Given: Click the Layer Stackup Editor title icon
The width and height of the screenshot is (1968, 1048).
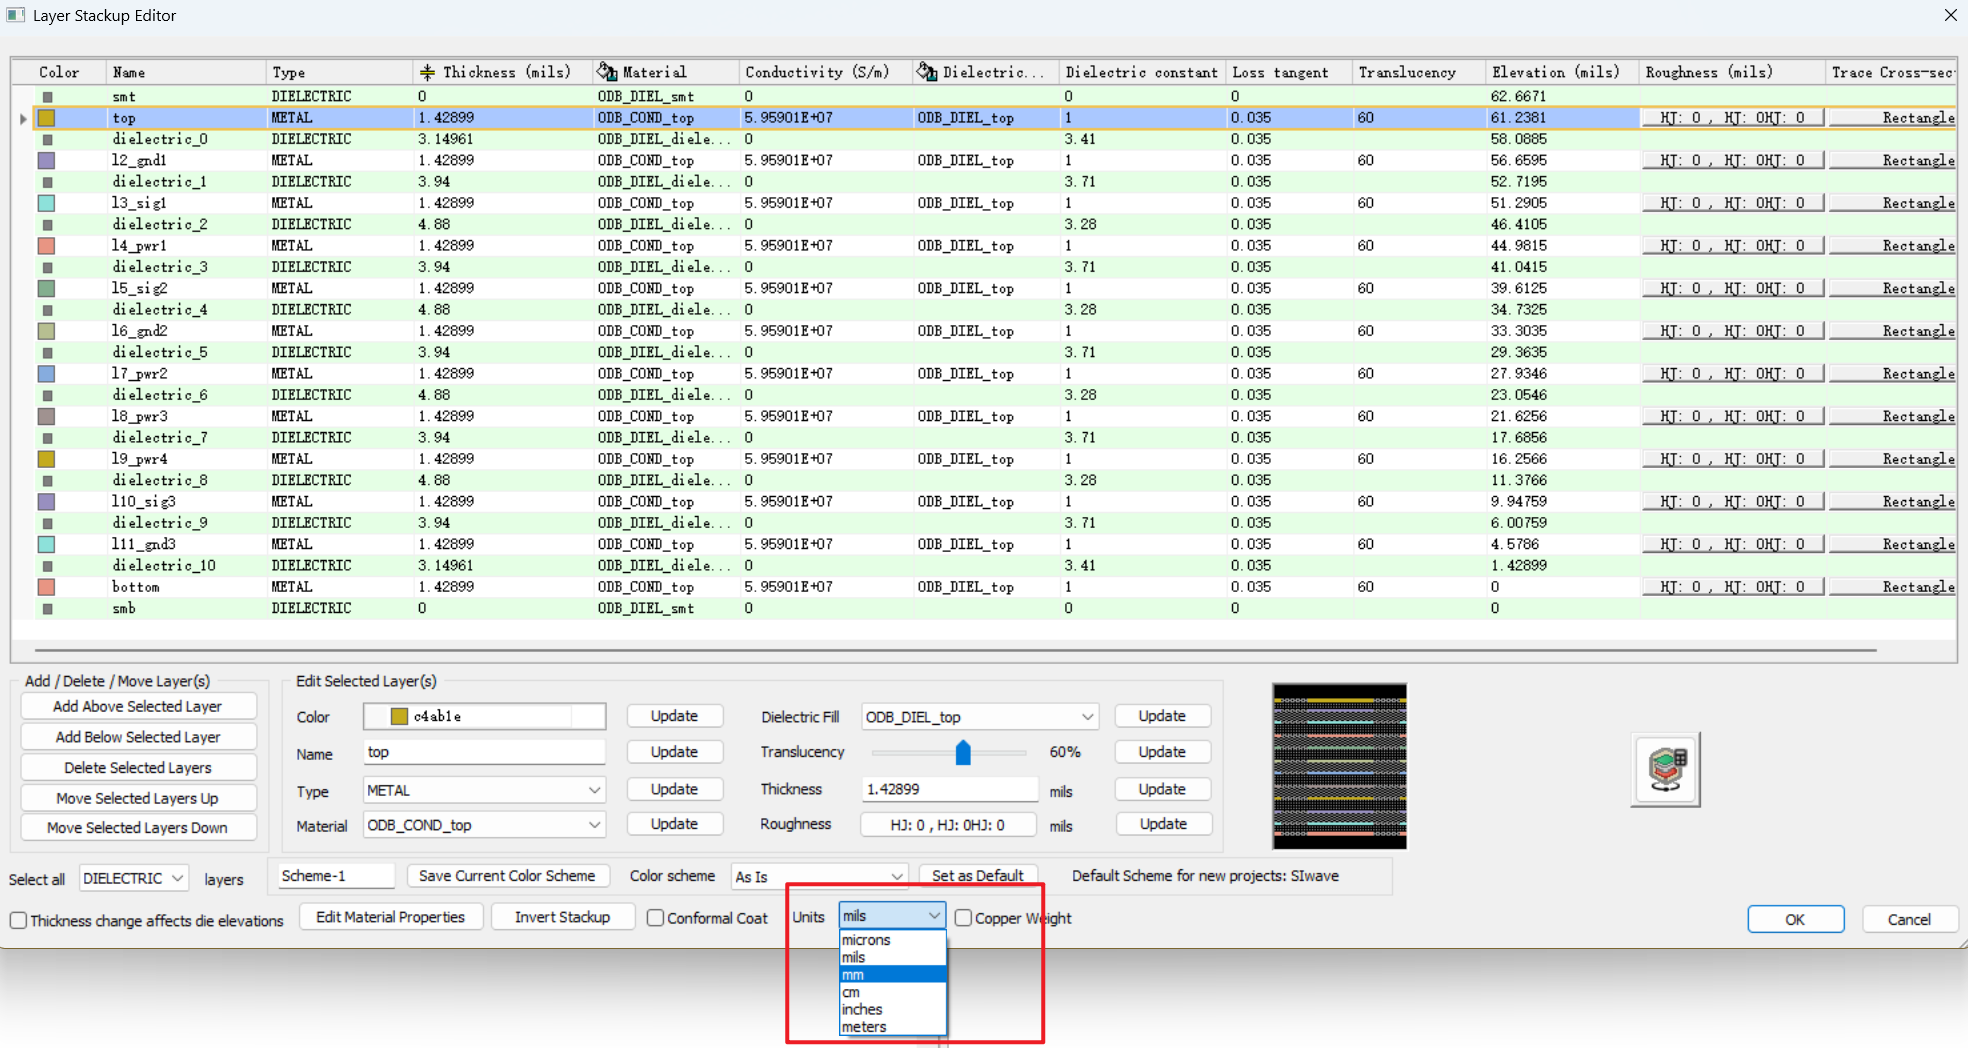Looking at the screenshot, I should click(x=15, y=15).
